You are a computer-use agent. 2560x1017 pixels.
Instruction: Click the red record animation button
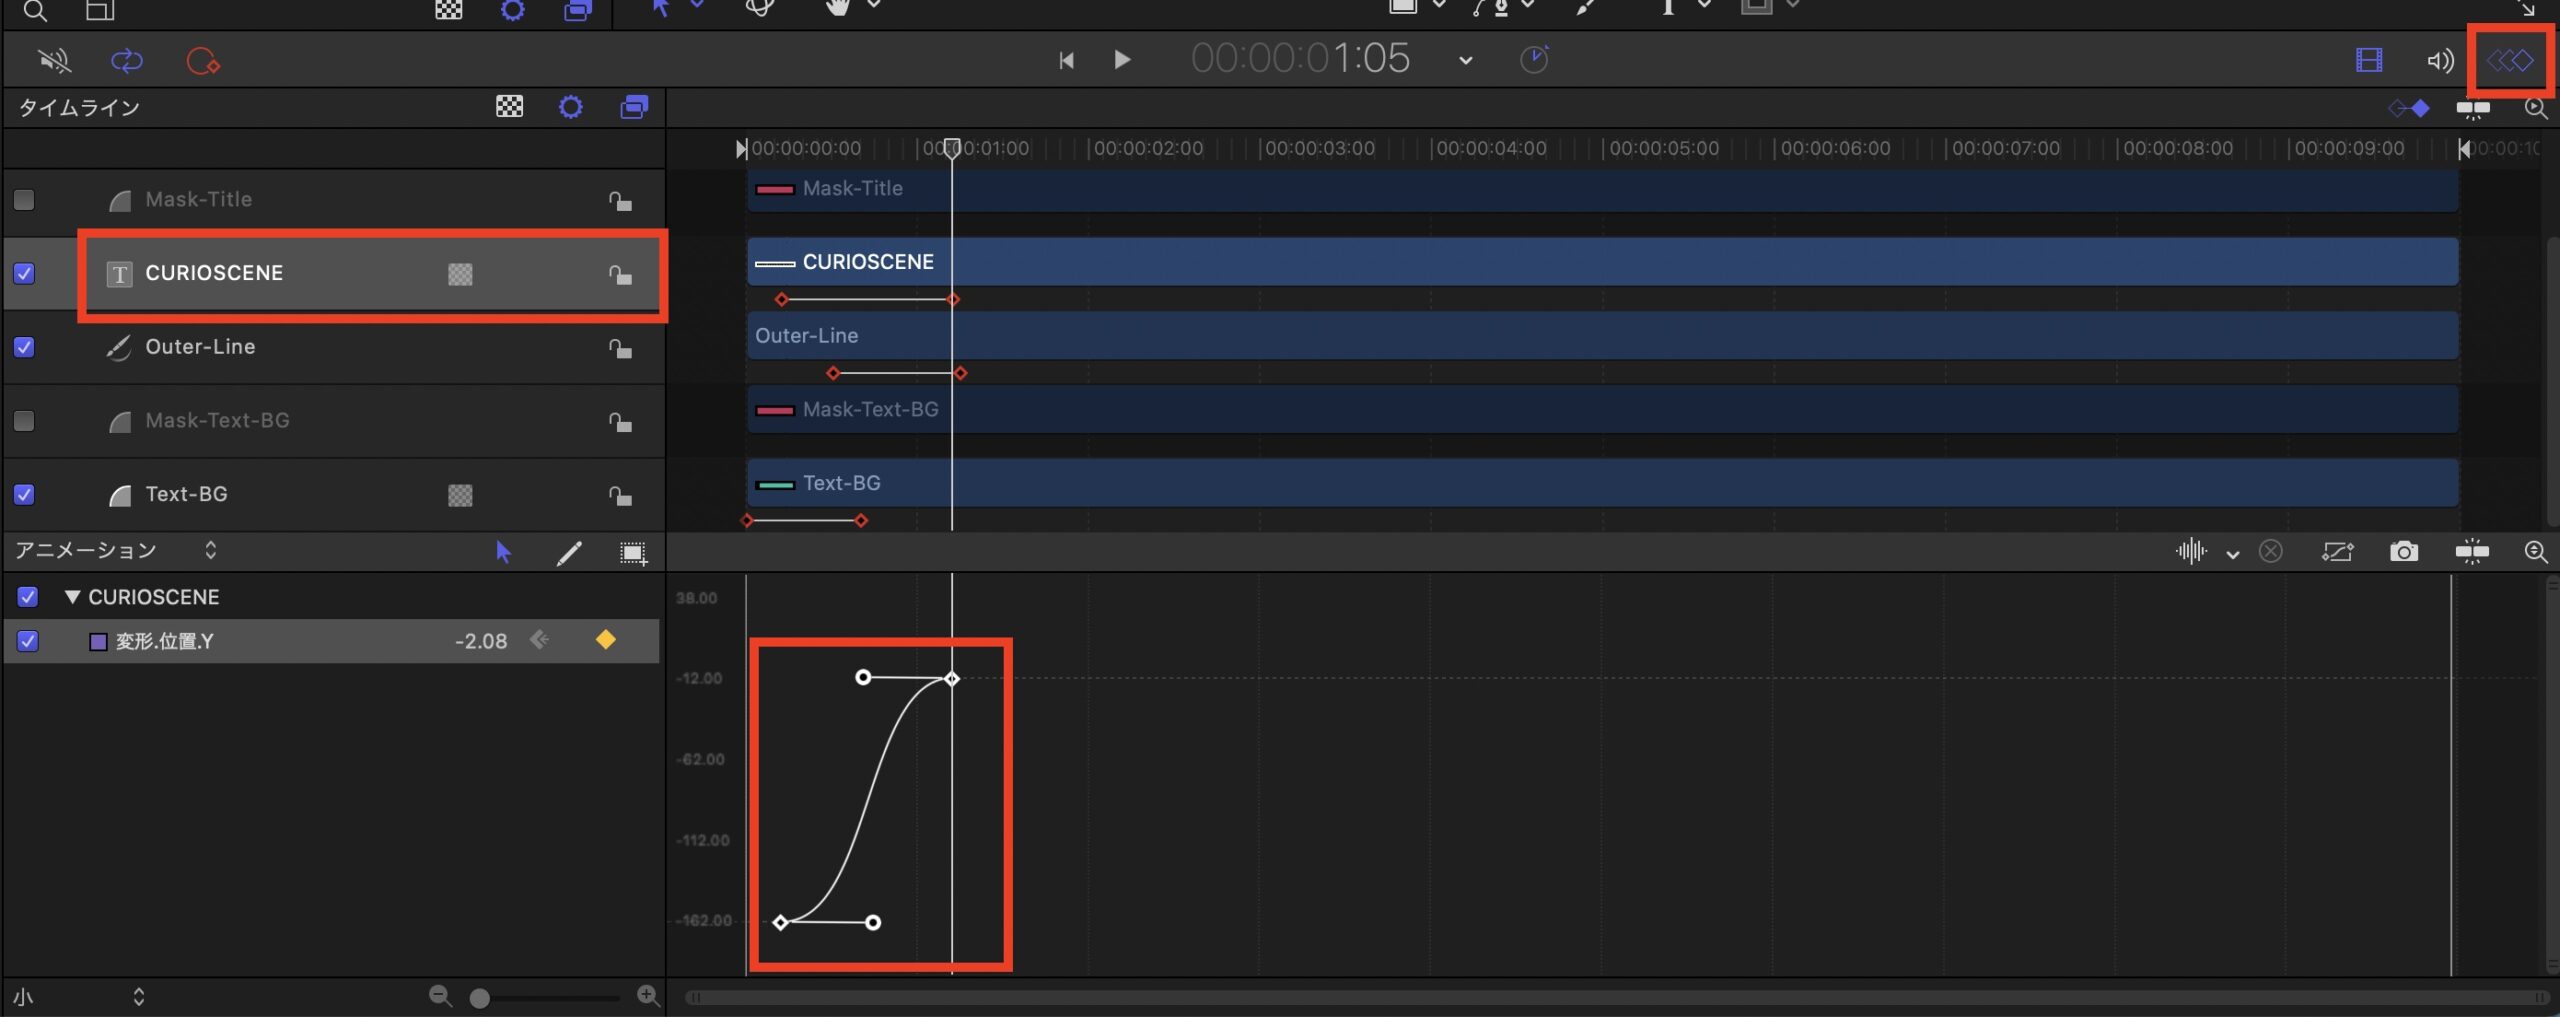[x=203, y=61]
